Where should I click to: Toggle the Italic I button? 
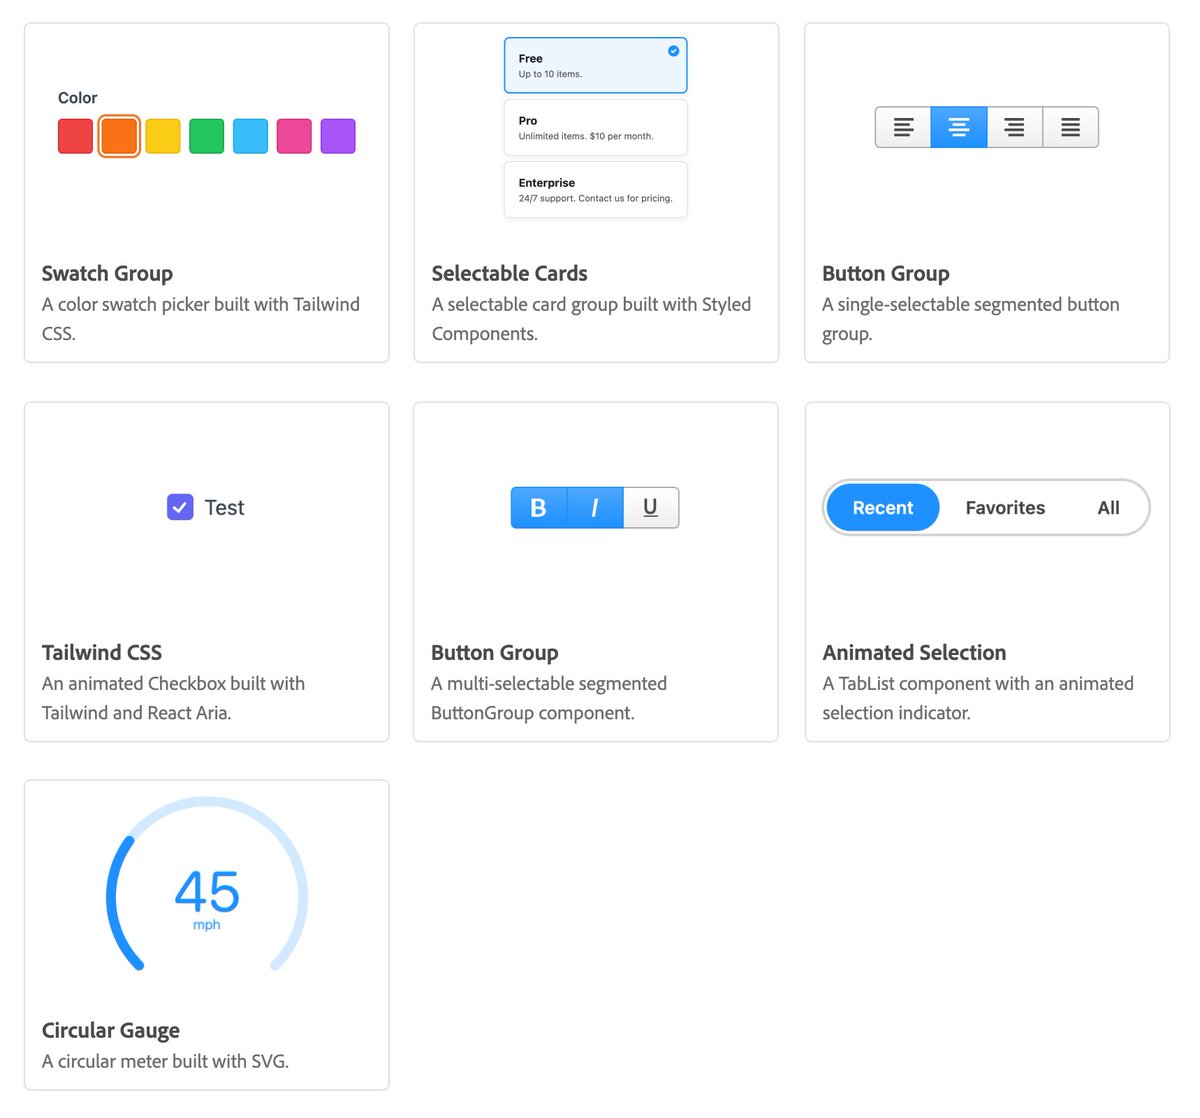(x=595, y=508)
